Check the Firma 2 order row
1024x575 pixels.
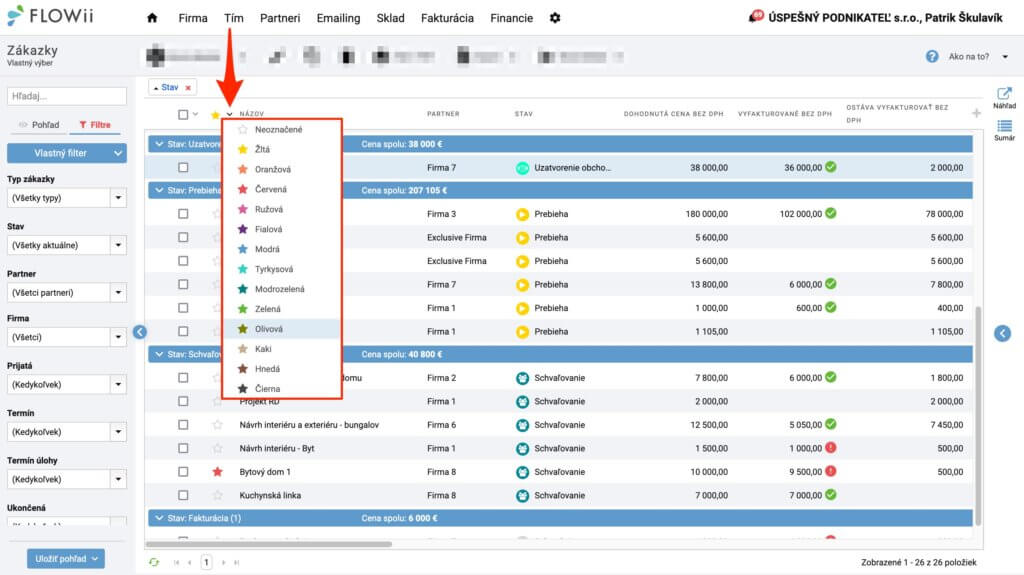click(x=183, y=378)
